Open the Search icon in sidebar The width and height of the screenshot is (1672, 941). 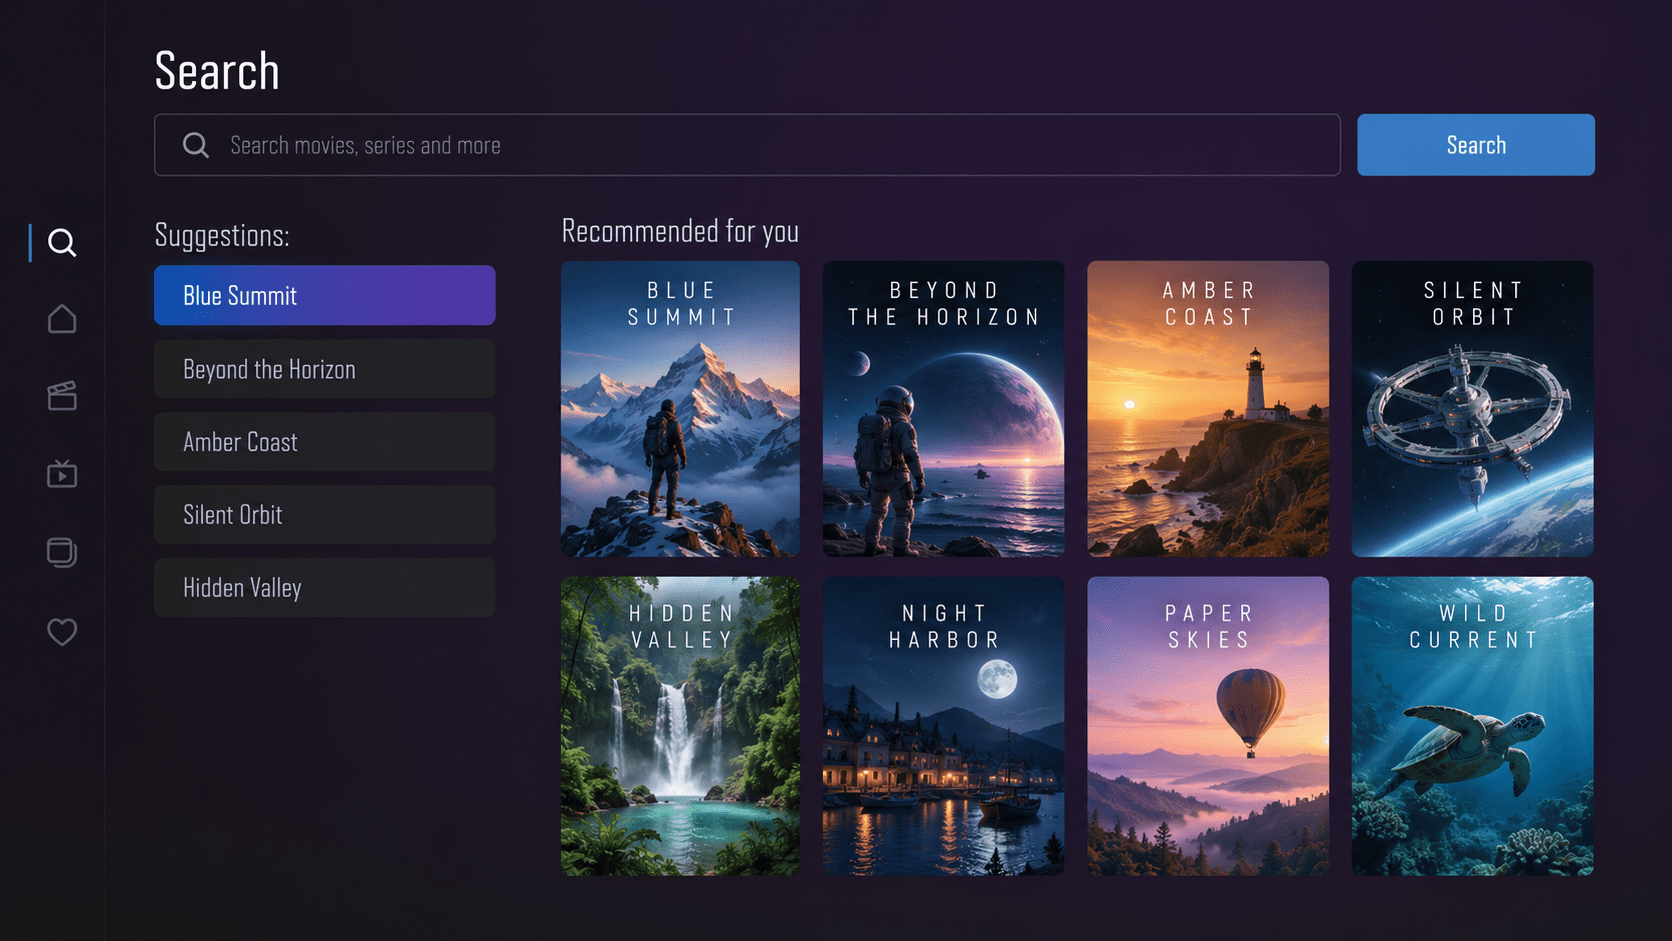point(62,243)
